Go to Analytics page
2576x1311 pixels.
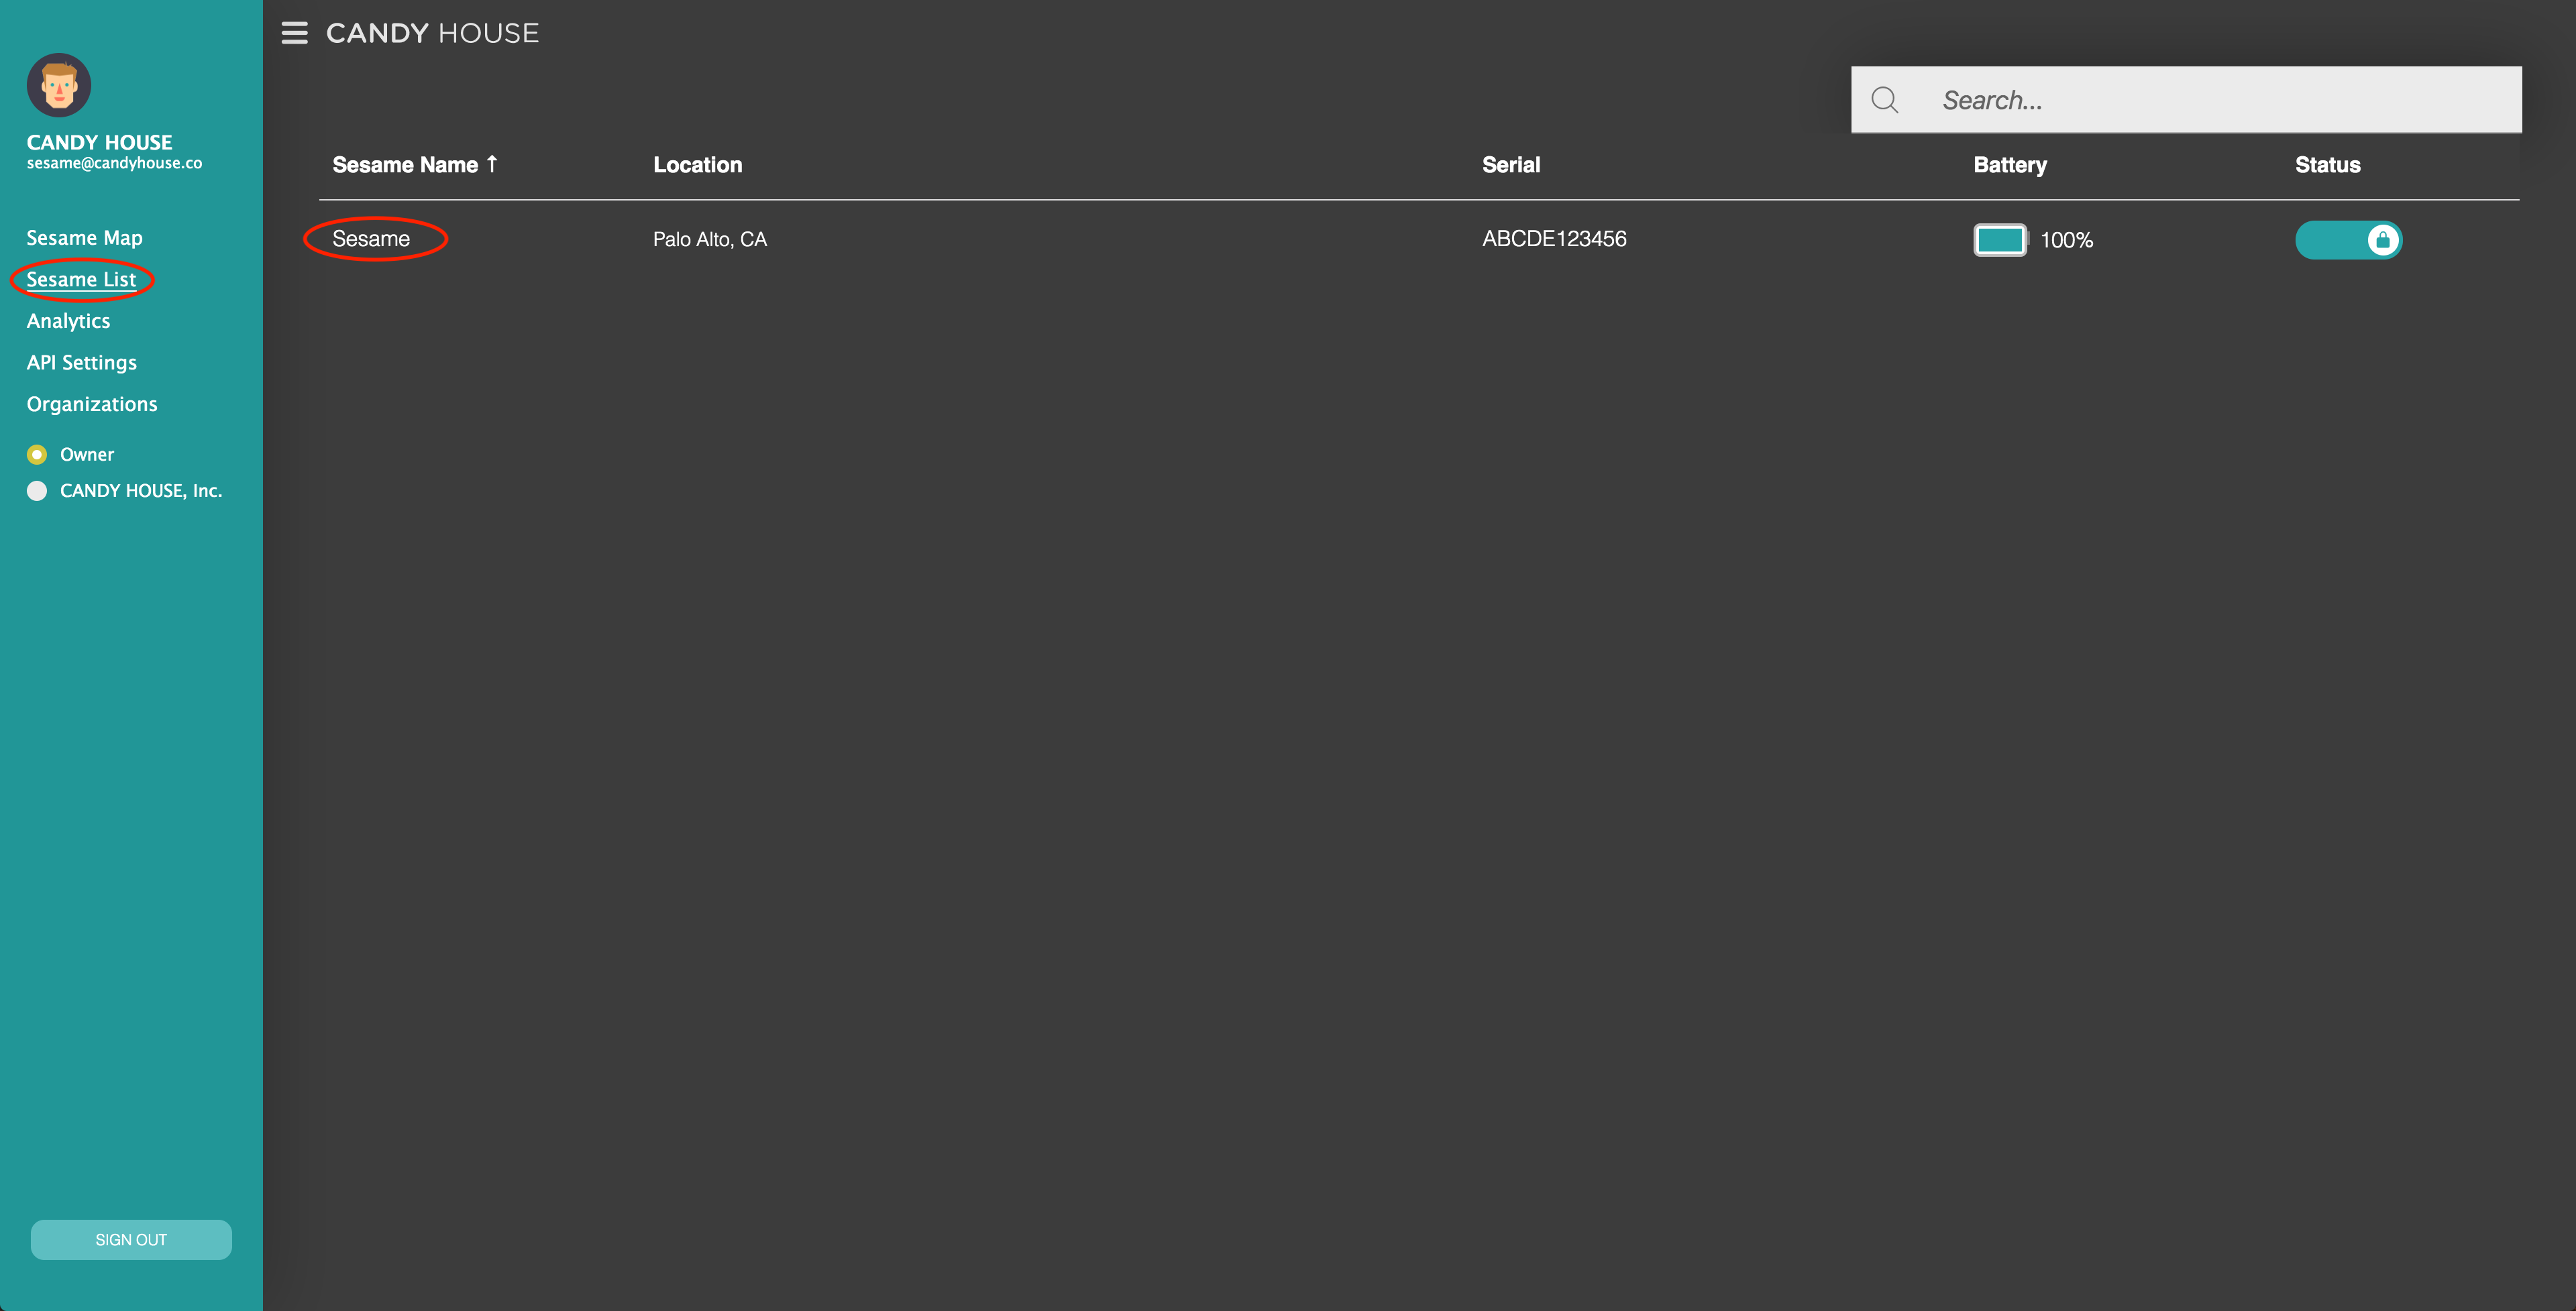[x=69, y=321]
